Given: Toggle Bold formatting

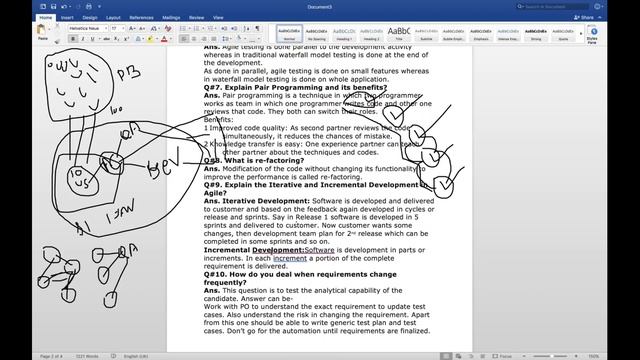Looking at the screenshot, I should tap(73, 39).
